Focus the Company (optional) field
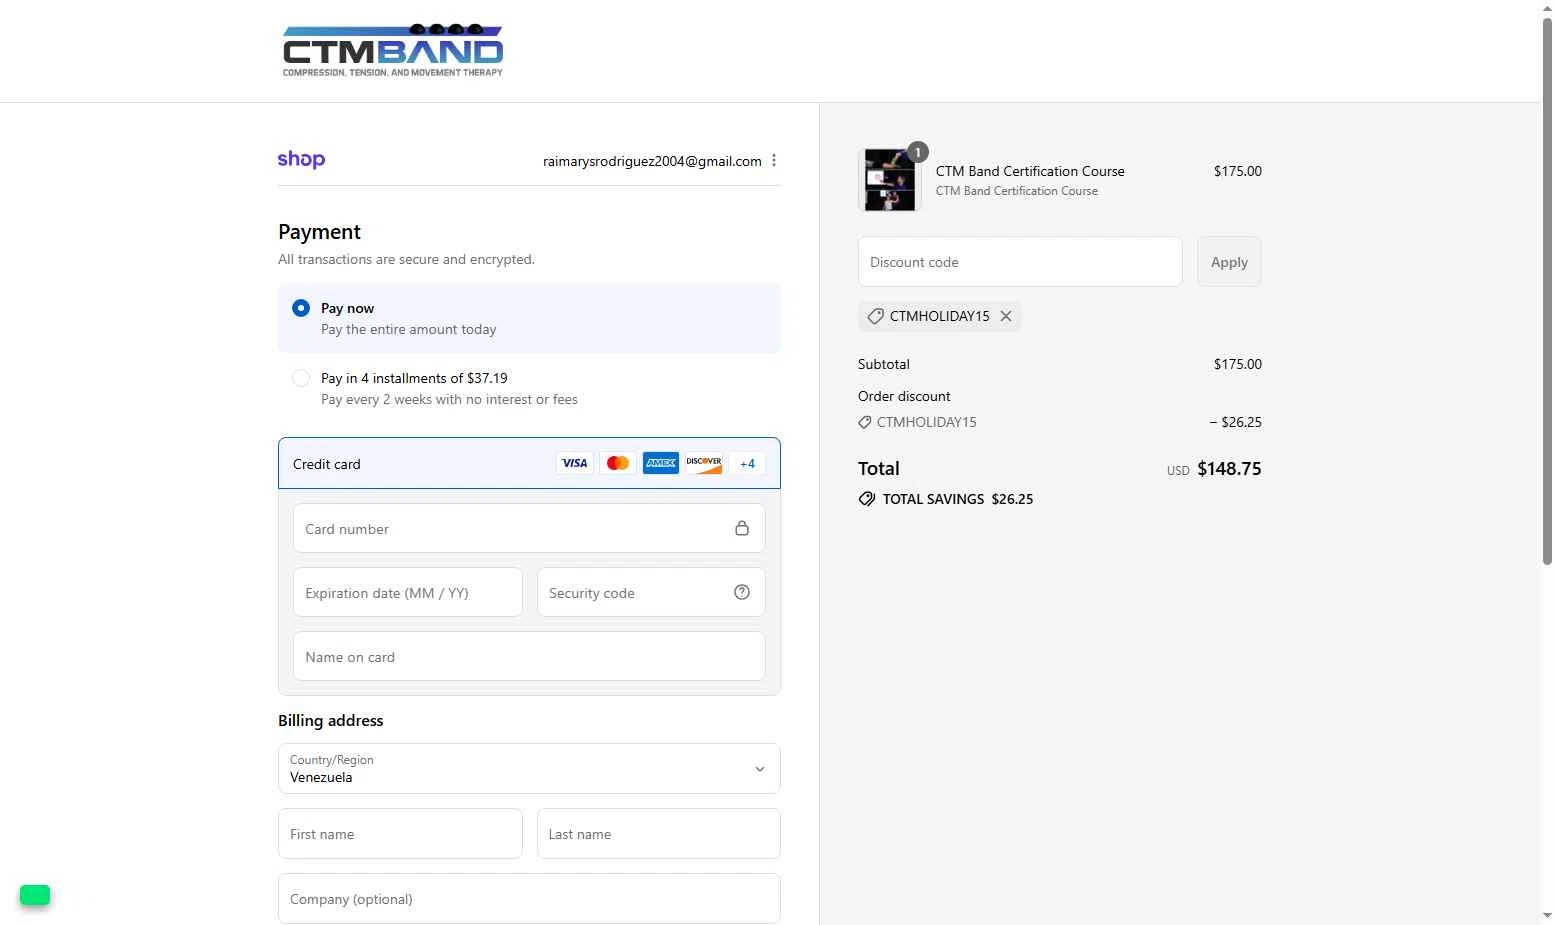The height and width of the screenshot is (925, 1555). point(529,898)
